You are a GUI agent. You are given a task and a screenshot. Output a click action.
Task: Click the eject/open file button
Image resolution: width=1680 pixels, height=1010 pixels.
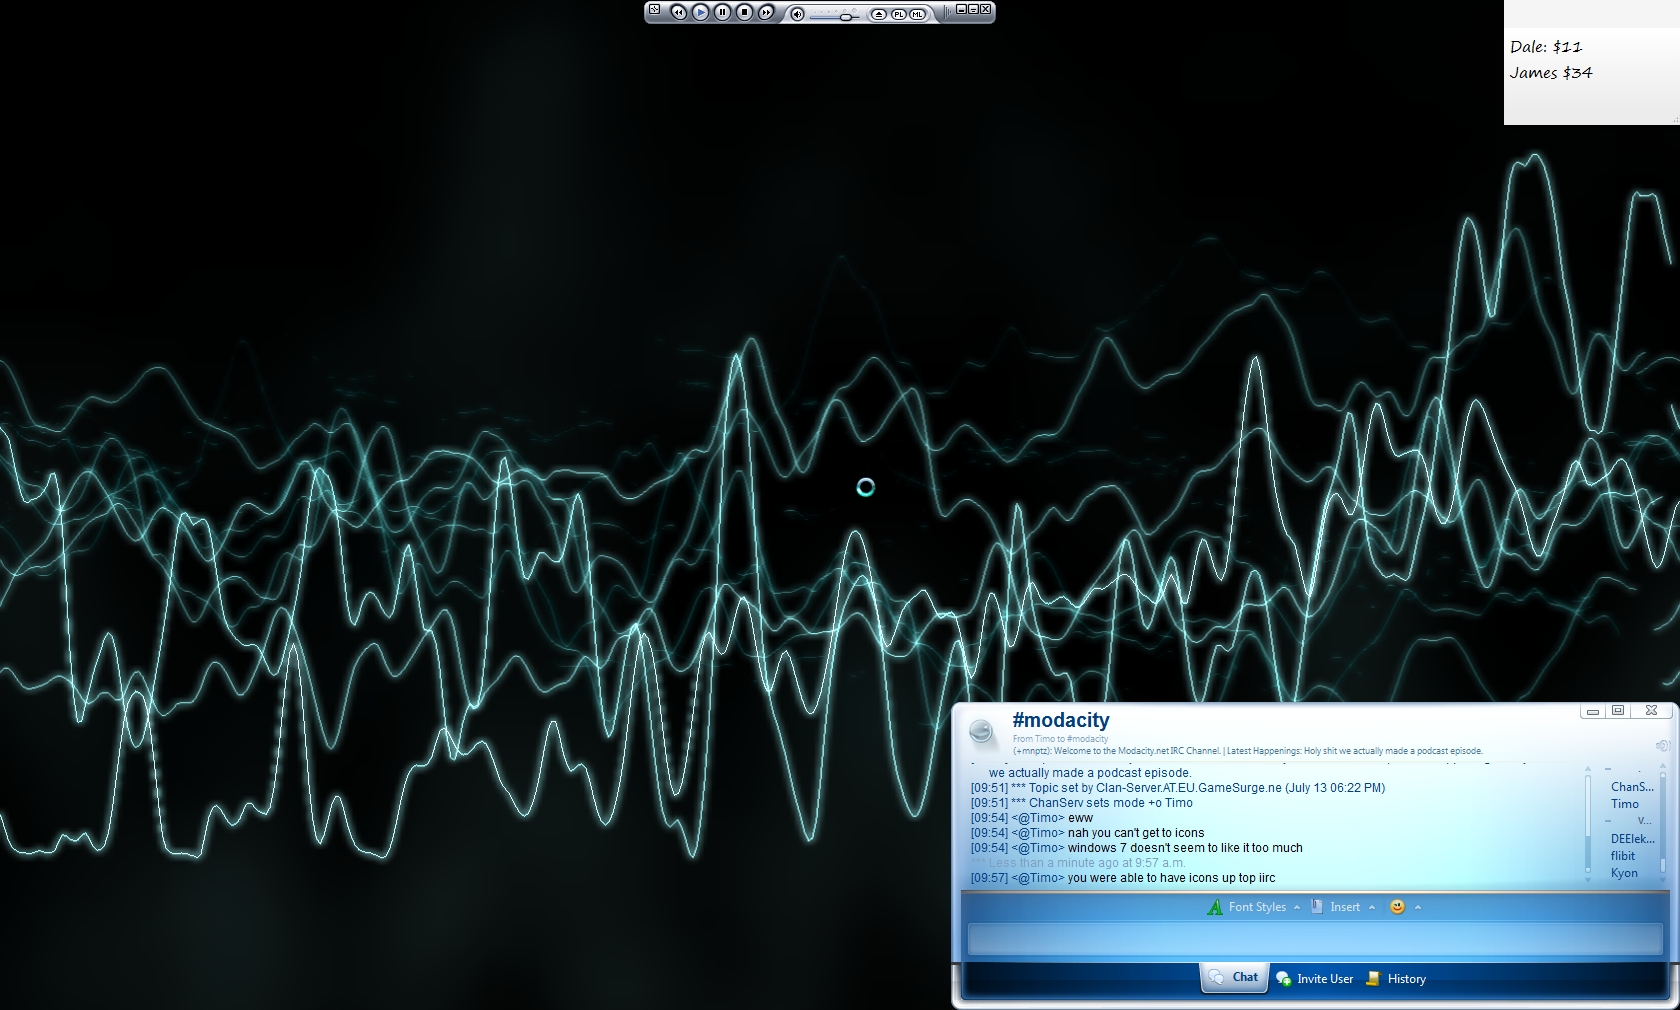pyautogui.click(x=878, y=14)
